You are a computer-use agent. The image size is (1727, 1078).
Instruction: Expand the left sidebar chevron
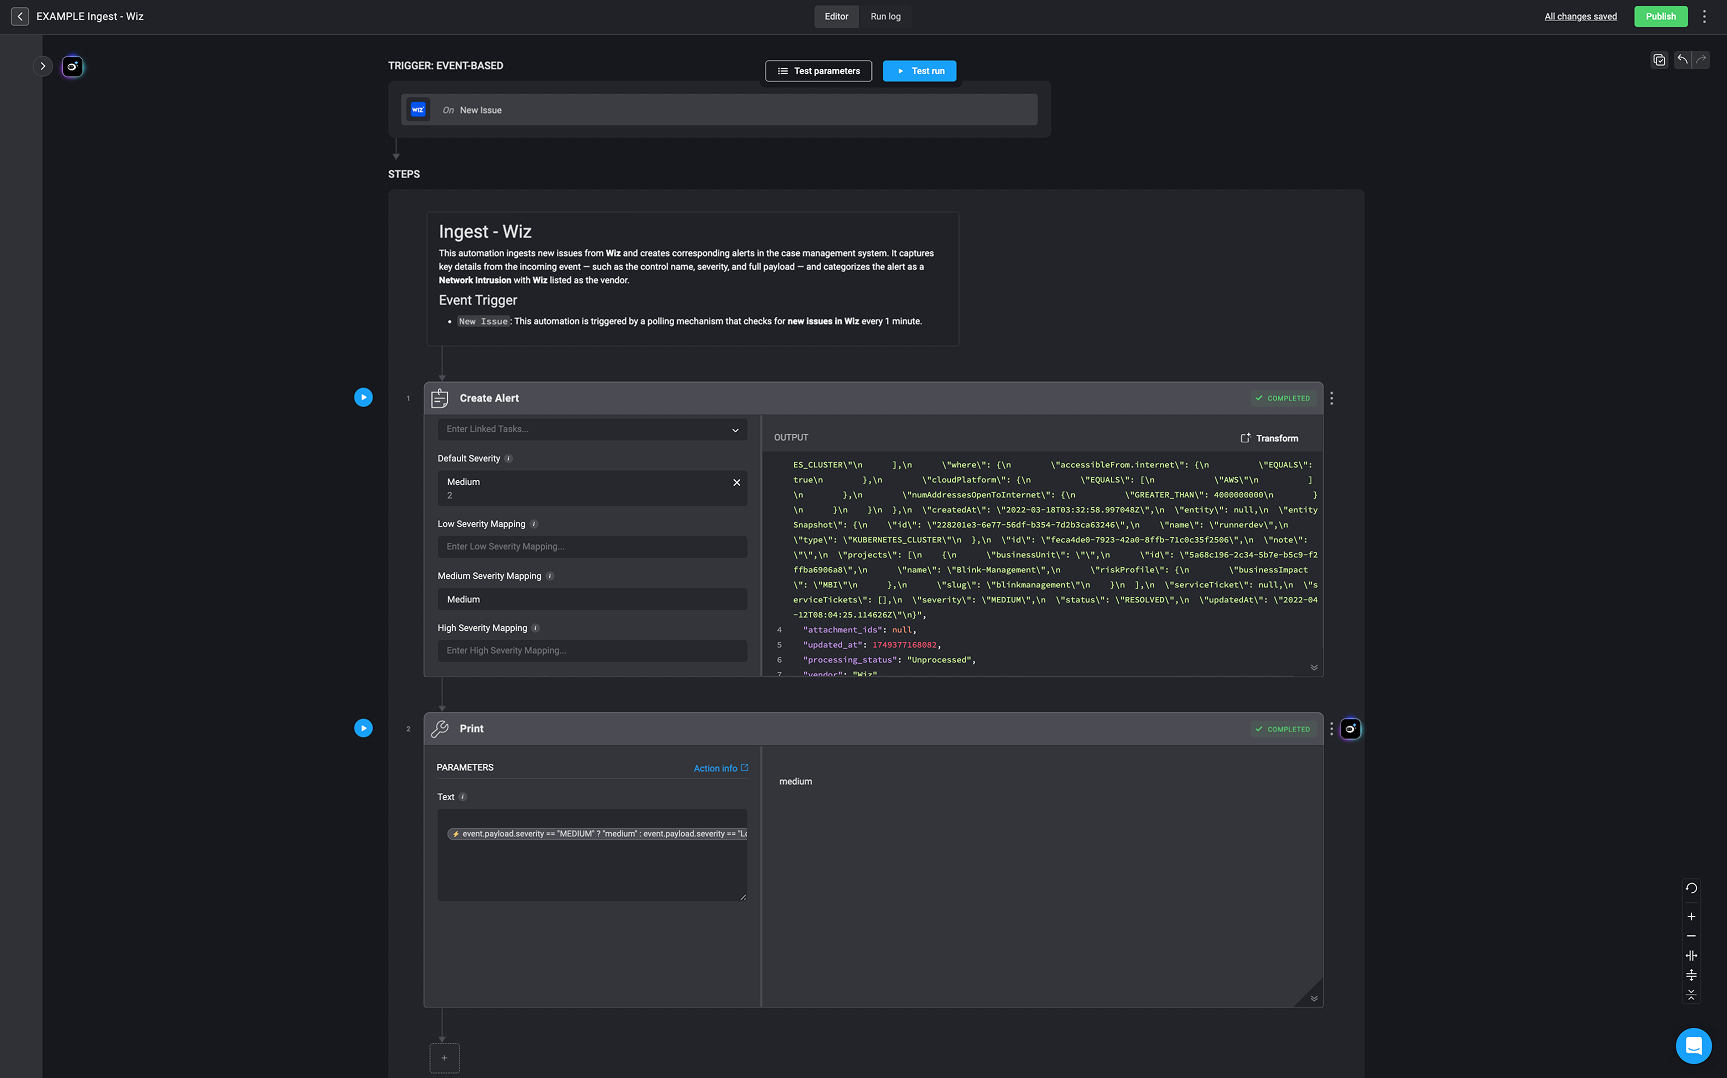[x=43, y=66]
